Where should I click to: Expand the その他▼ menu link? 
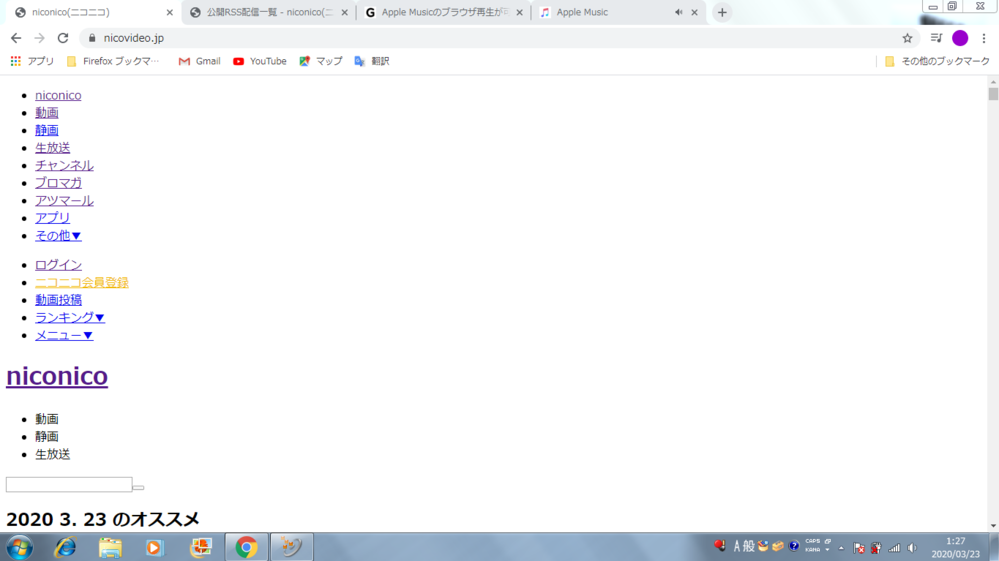(58, 236)
